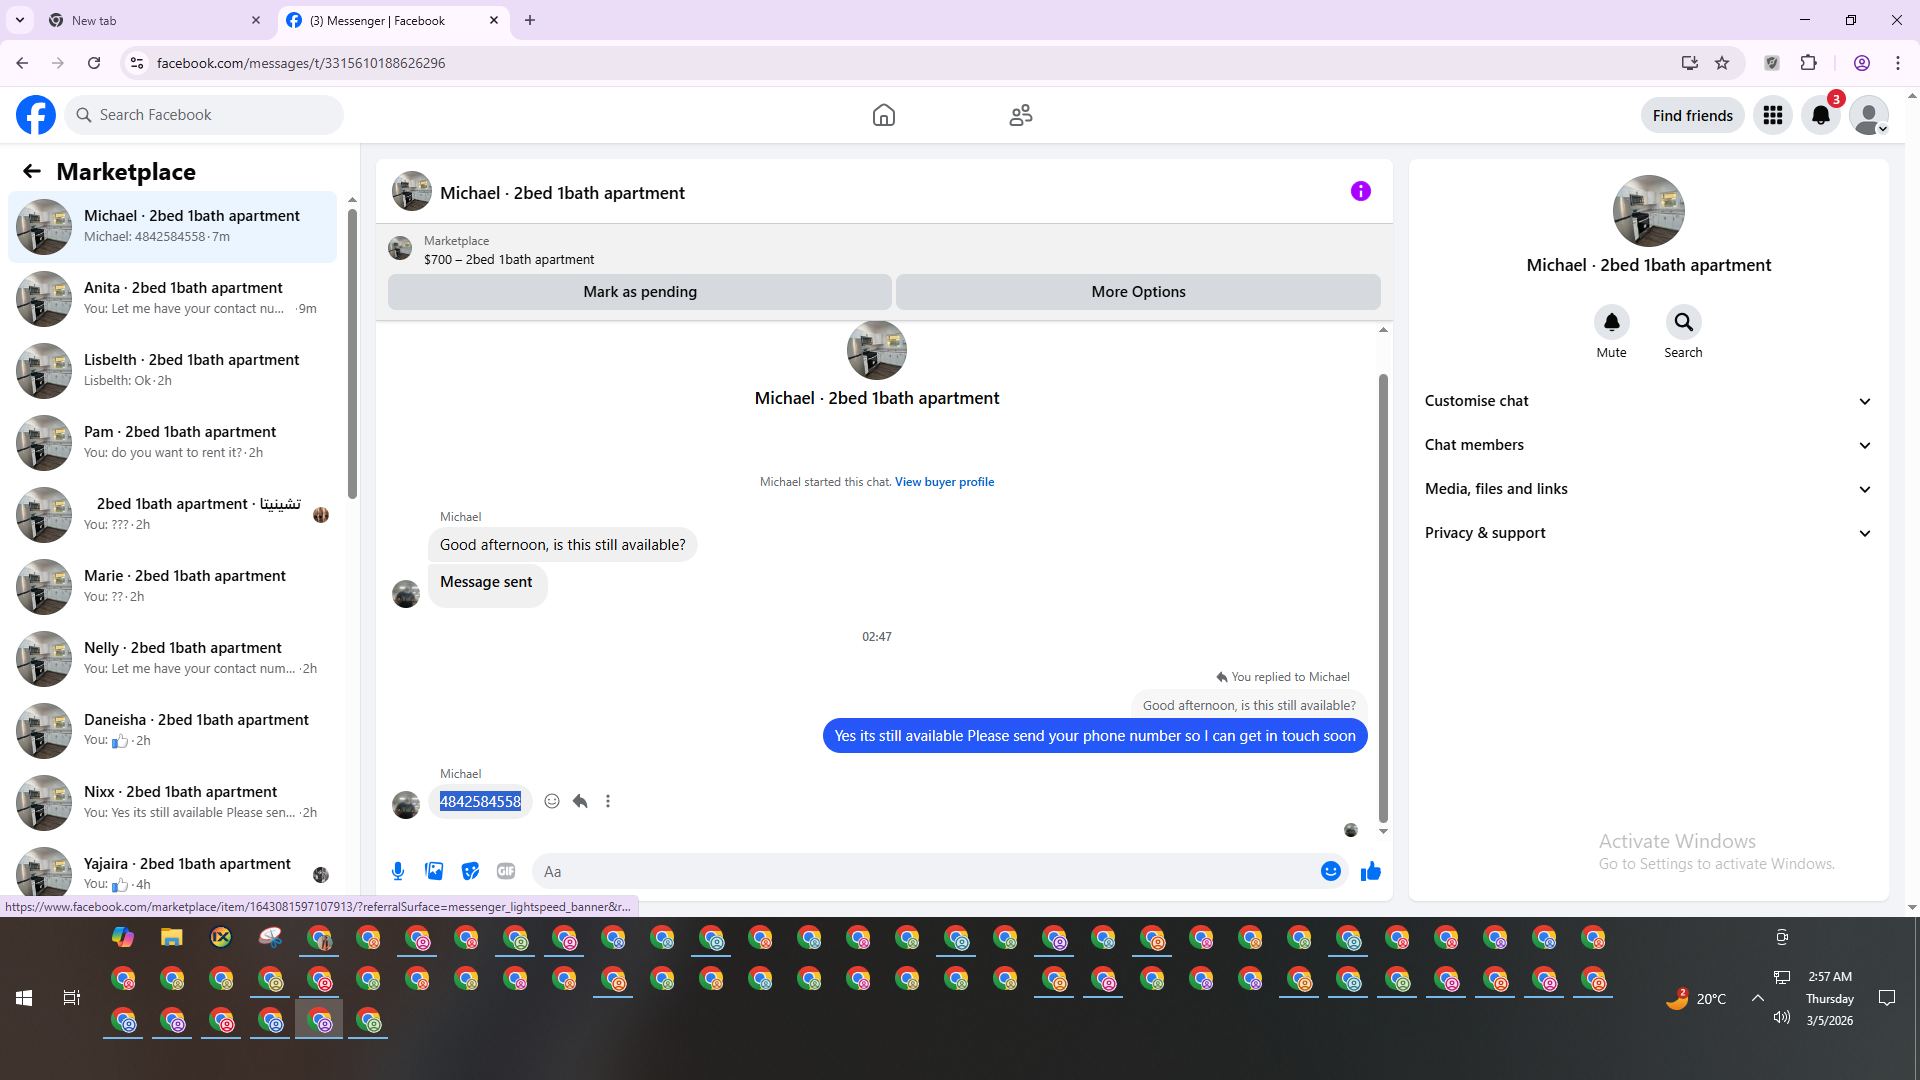Viewport: 1920px width, 1080px height.
Task: Open the Windows Start menu
Action: (x=24, y=998)
